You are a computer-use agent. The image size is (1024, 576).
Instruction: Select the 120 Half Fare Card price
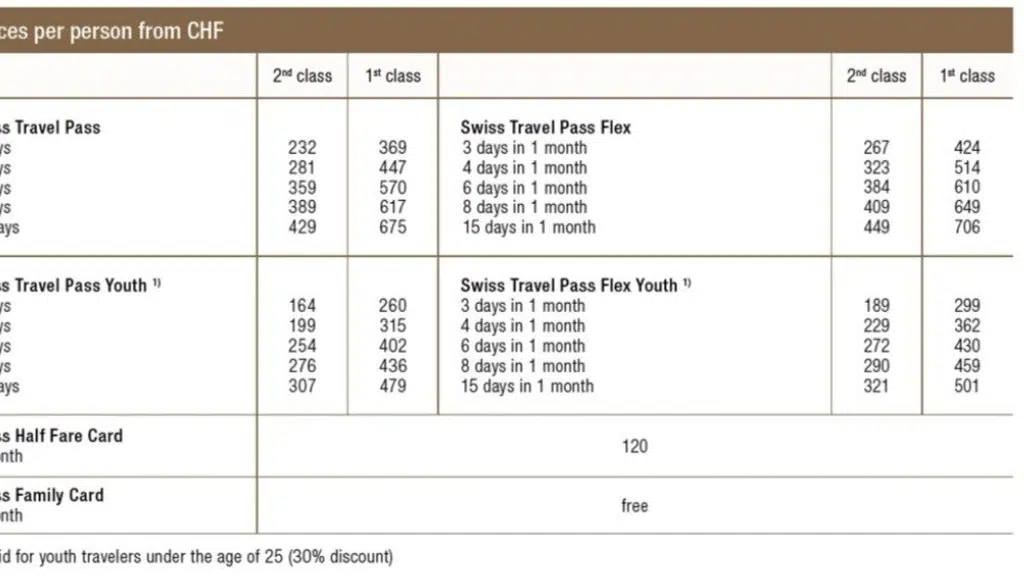click(x=634, y=447)
